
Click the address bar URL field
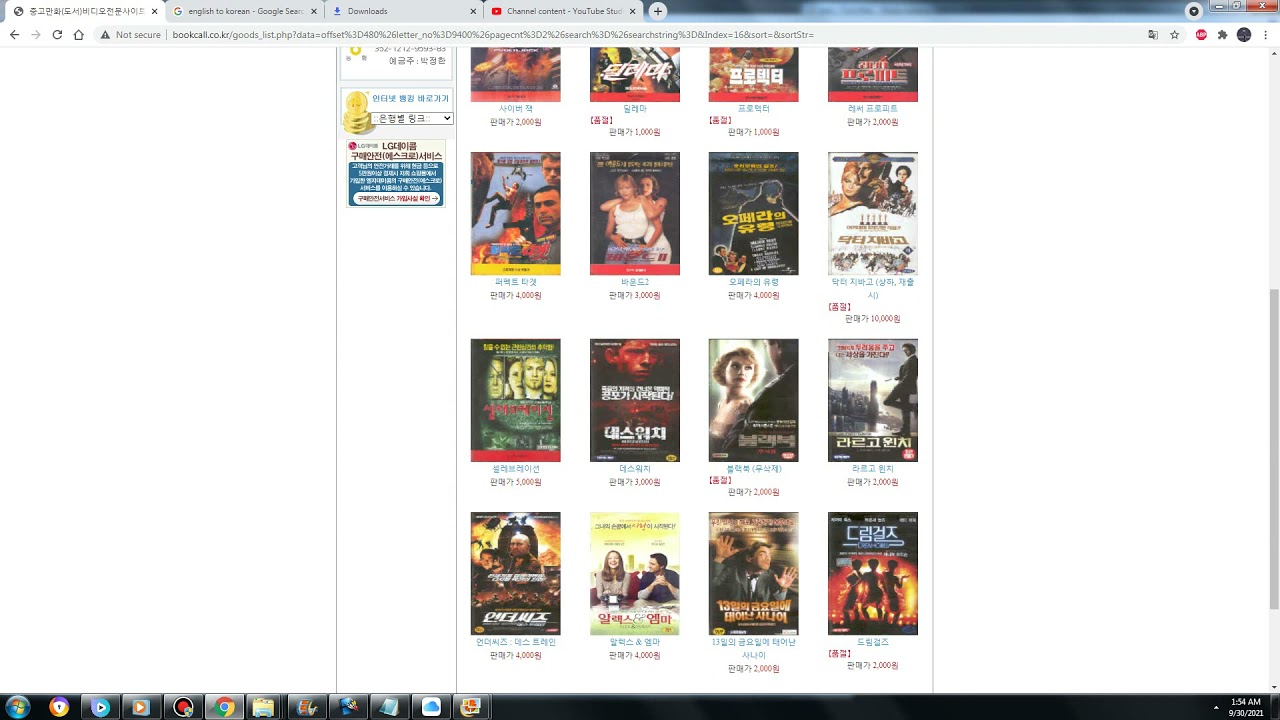(640, 34)
